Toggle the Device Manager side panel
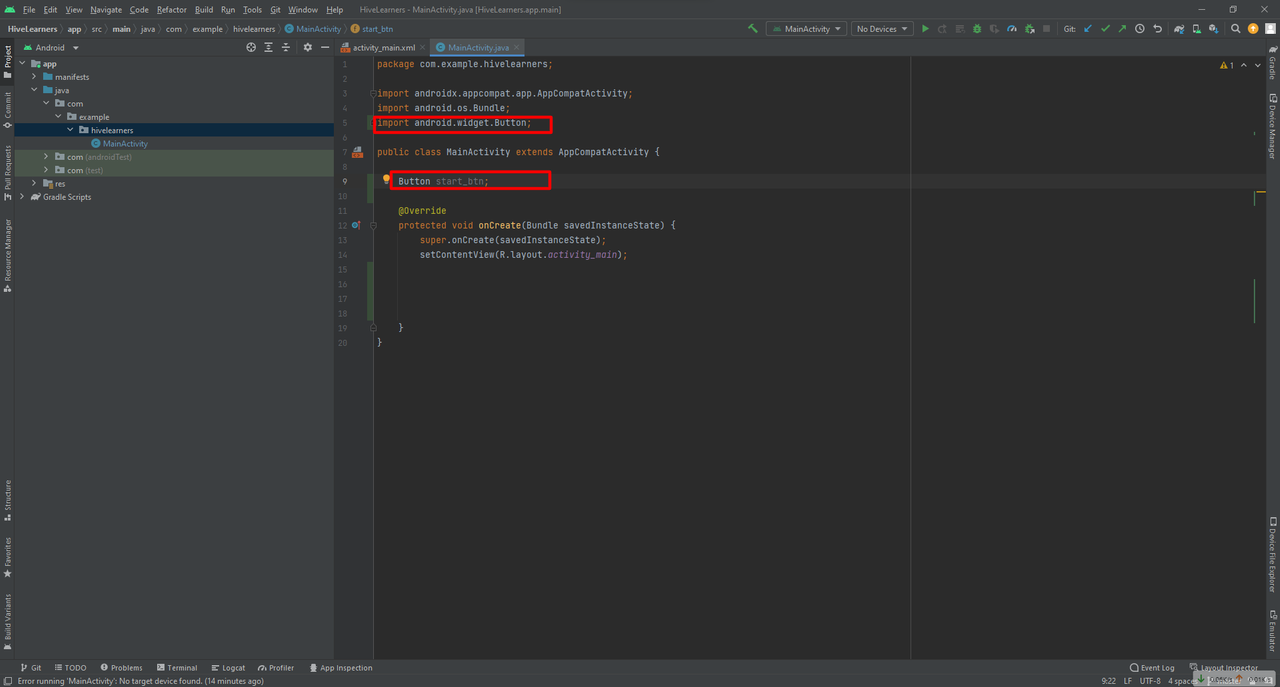 click(1272, 126)
